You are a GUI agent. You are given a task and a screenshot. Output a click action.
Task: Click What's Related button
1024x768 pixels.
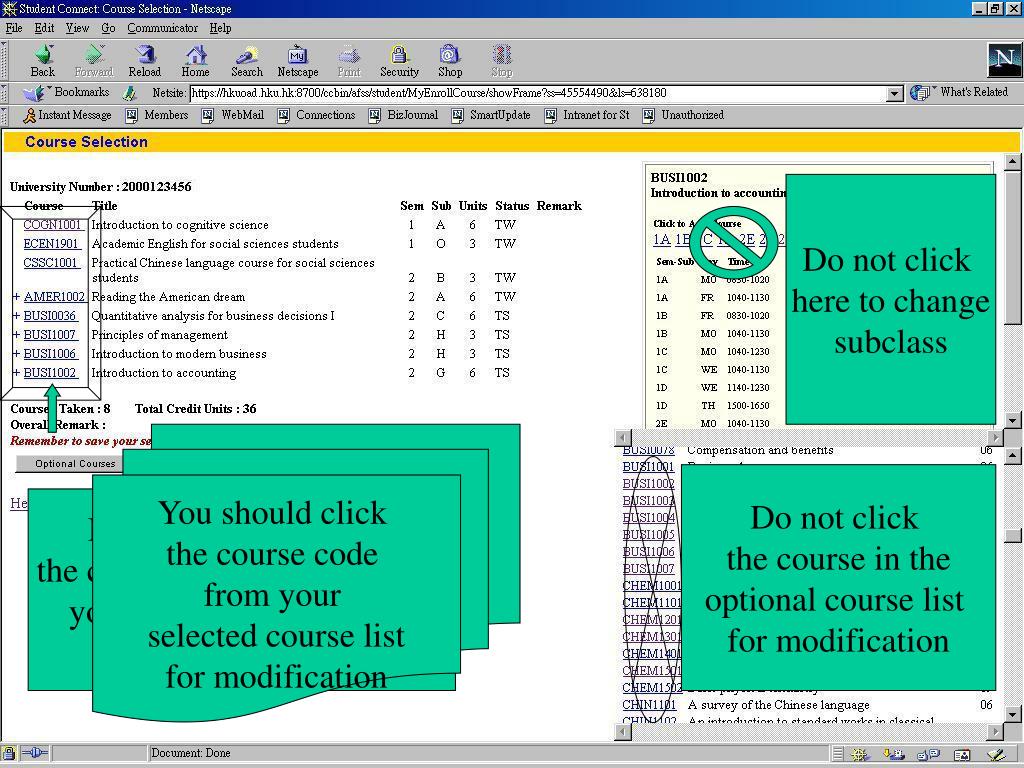959,93
